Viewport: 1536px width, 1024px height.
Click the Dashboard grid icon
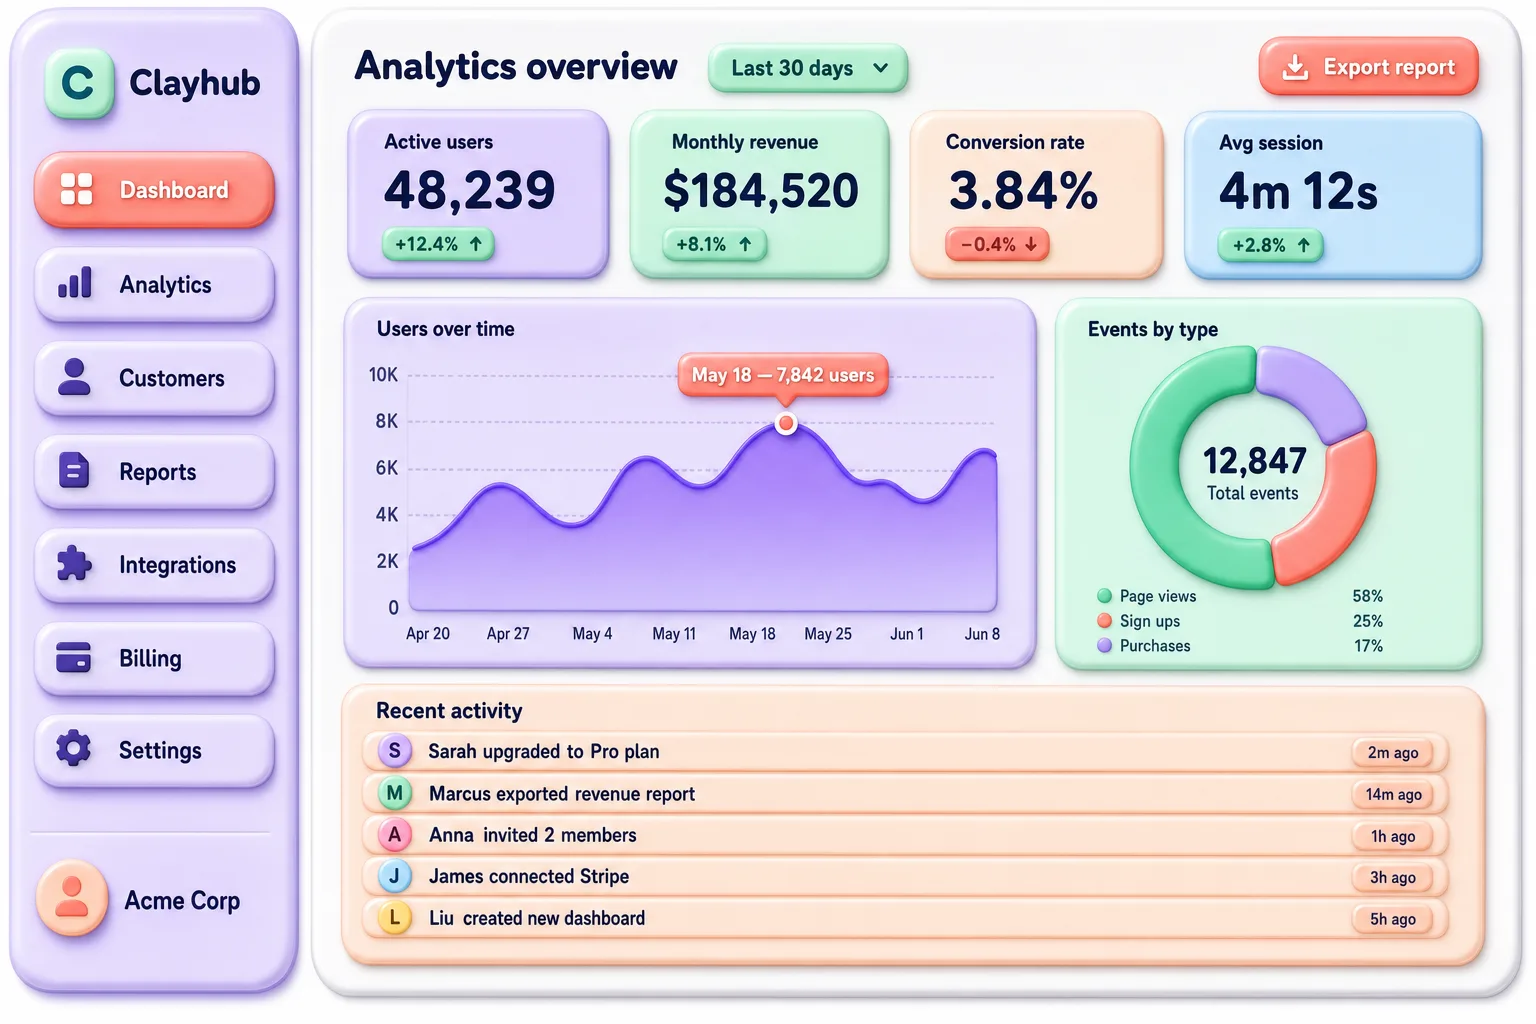click(76, 189)
